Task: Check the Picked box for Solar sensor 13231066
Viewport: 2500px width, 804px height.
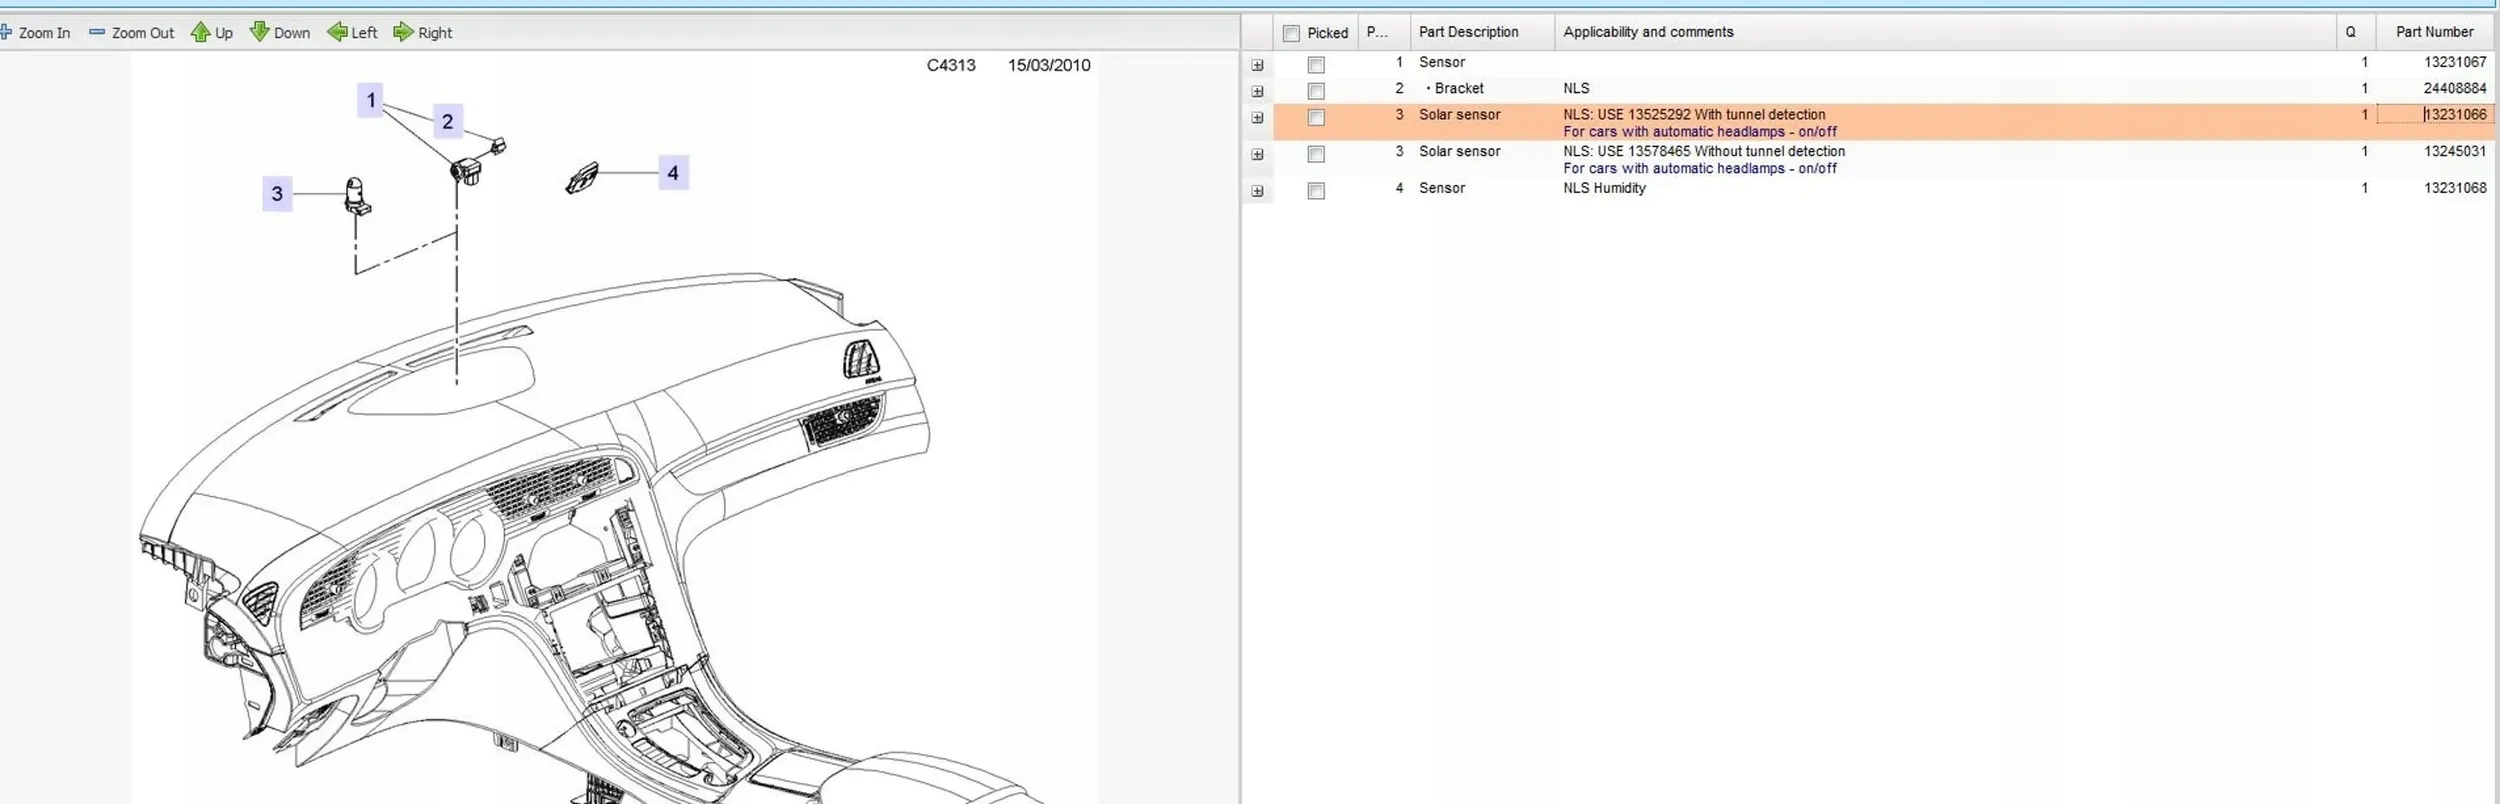Action: [x=1316, y=117]
